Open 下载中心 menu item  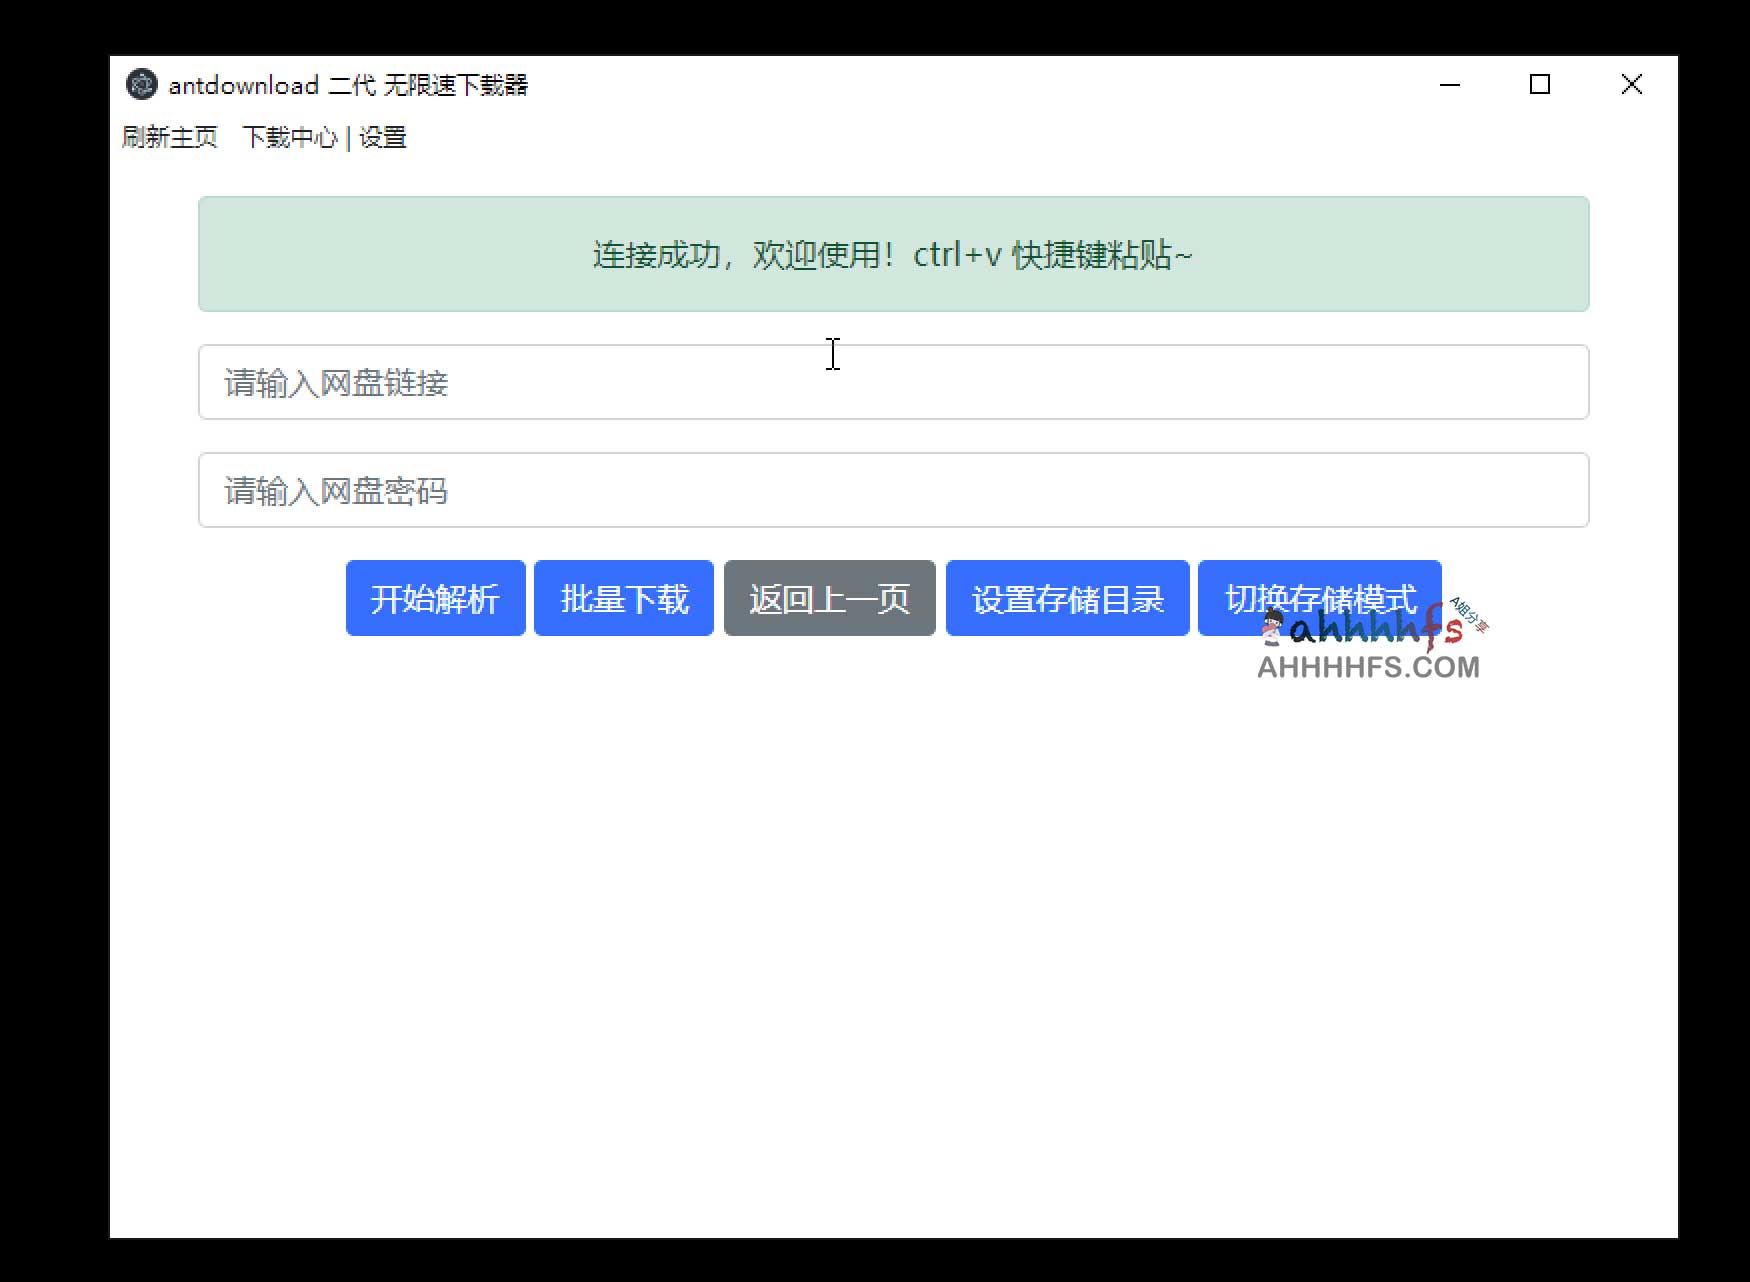(294, 137)
